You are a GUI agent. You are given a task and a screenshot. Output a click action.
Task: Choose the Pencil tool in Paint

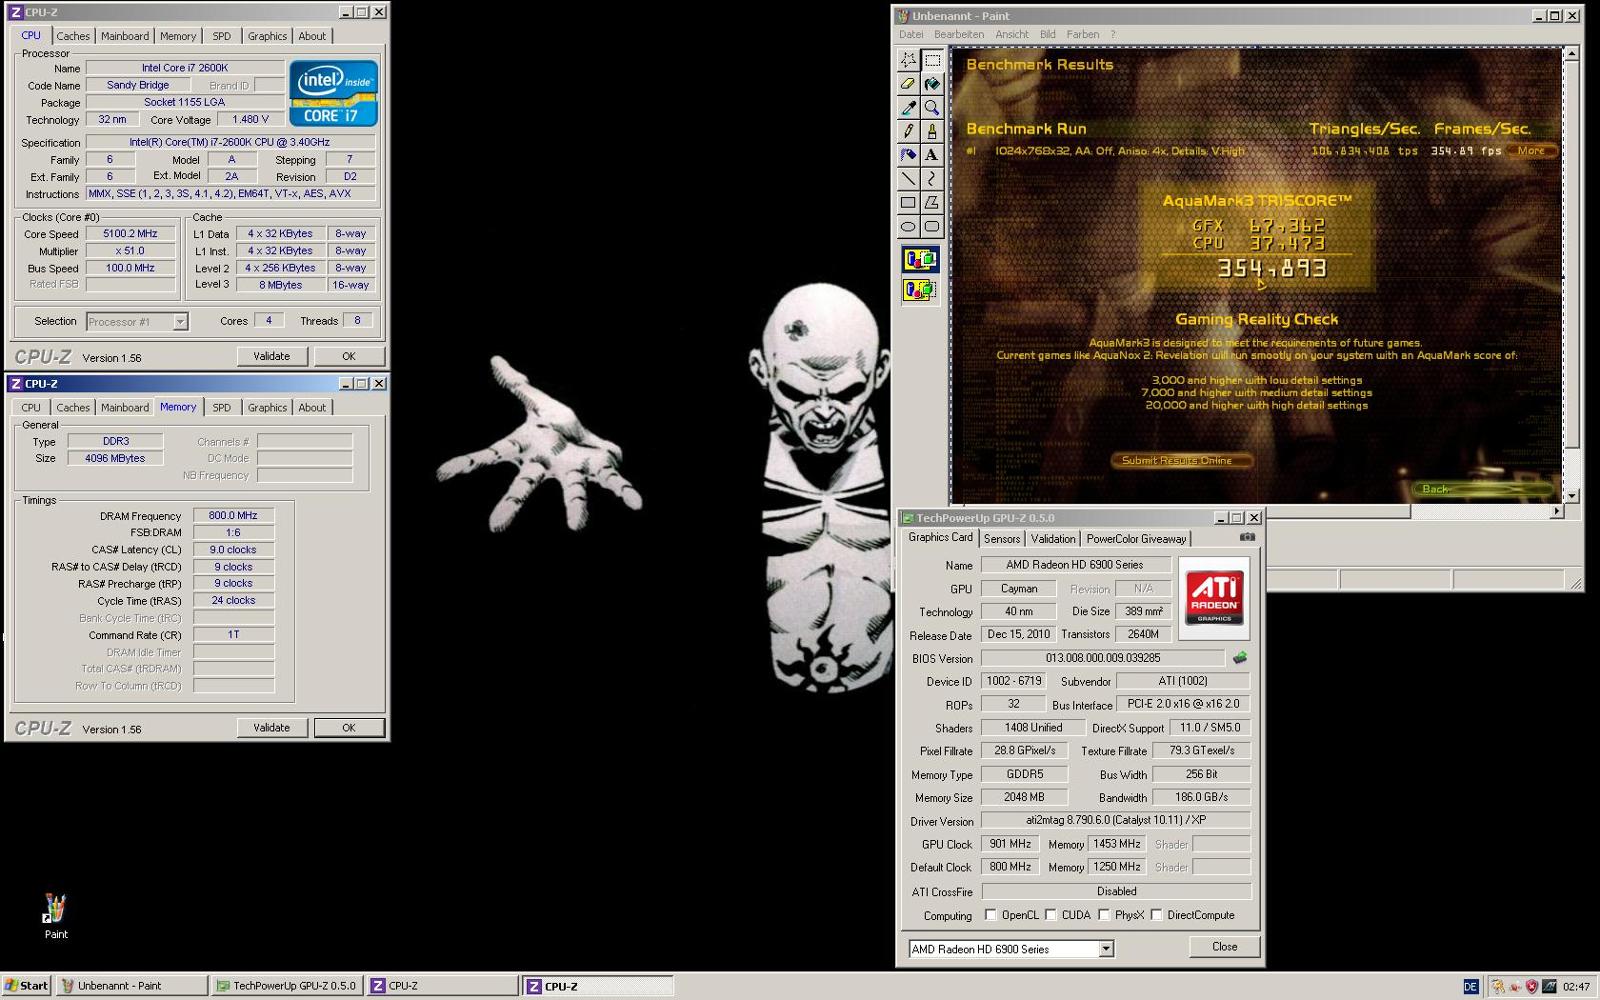click(908, 131)
